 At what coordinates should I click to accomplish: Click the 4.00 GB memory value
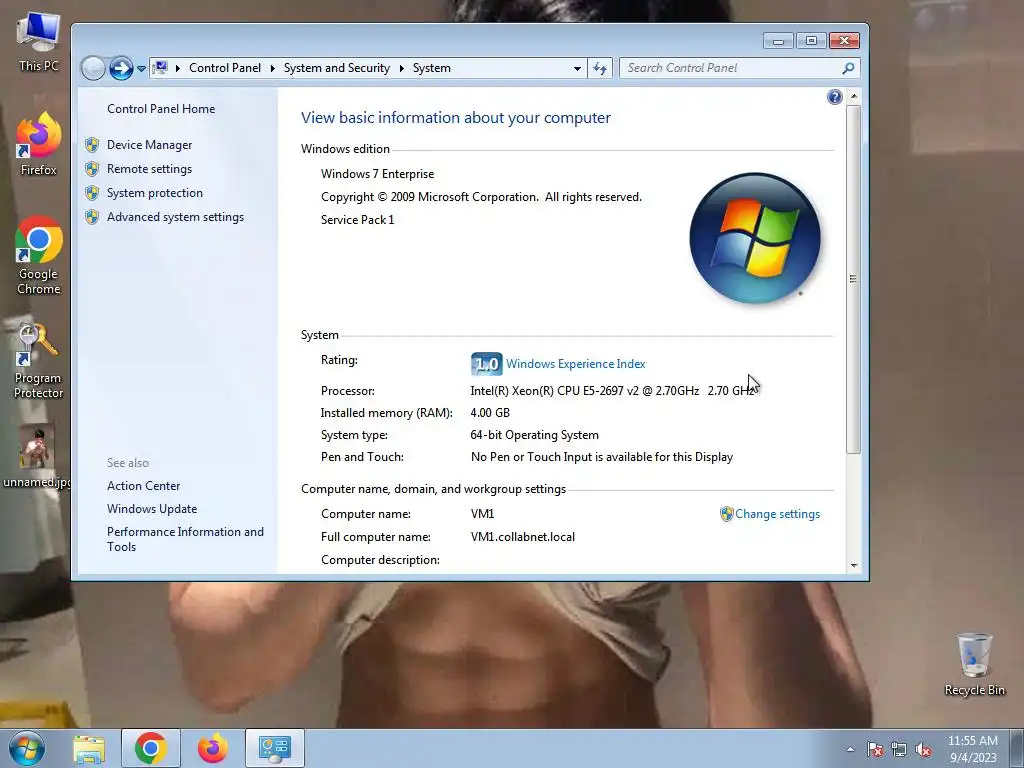pyautogui.click(x=490, y=413)
